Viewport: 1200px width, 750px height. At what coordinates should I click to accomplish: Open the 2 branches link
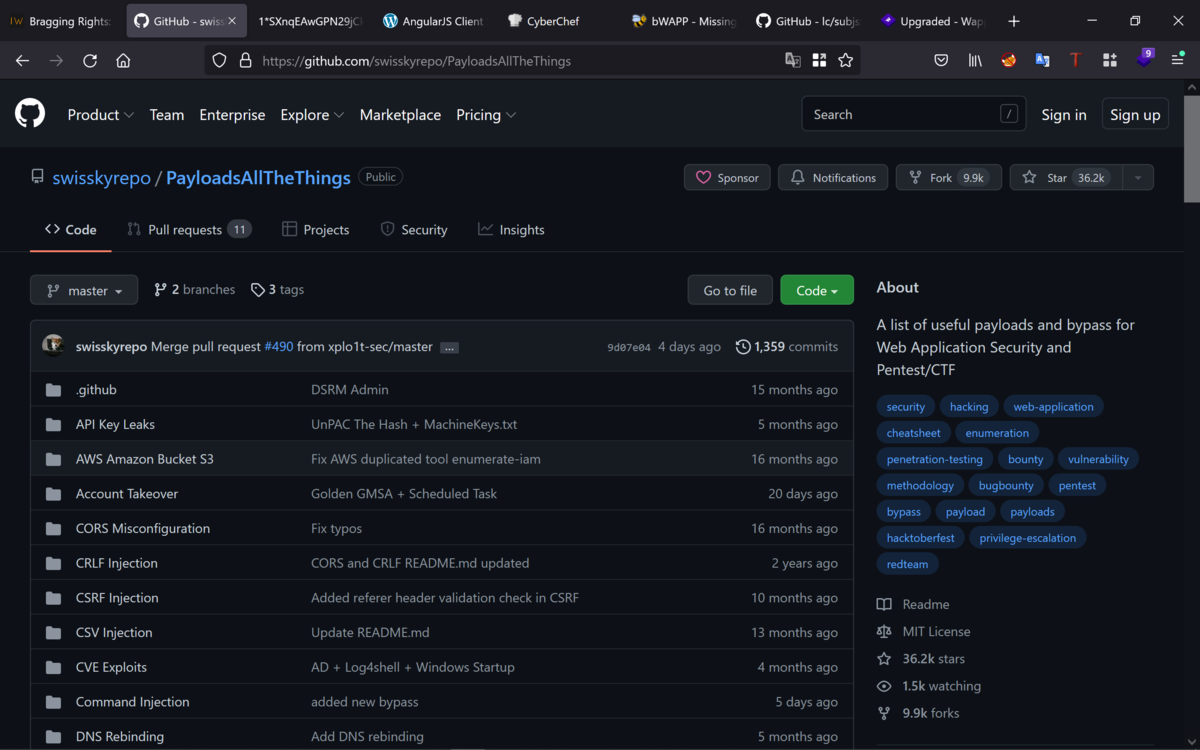pos(194,290)
